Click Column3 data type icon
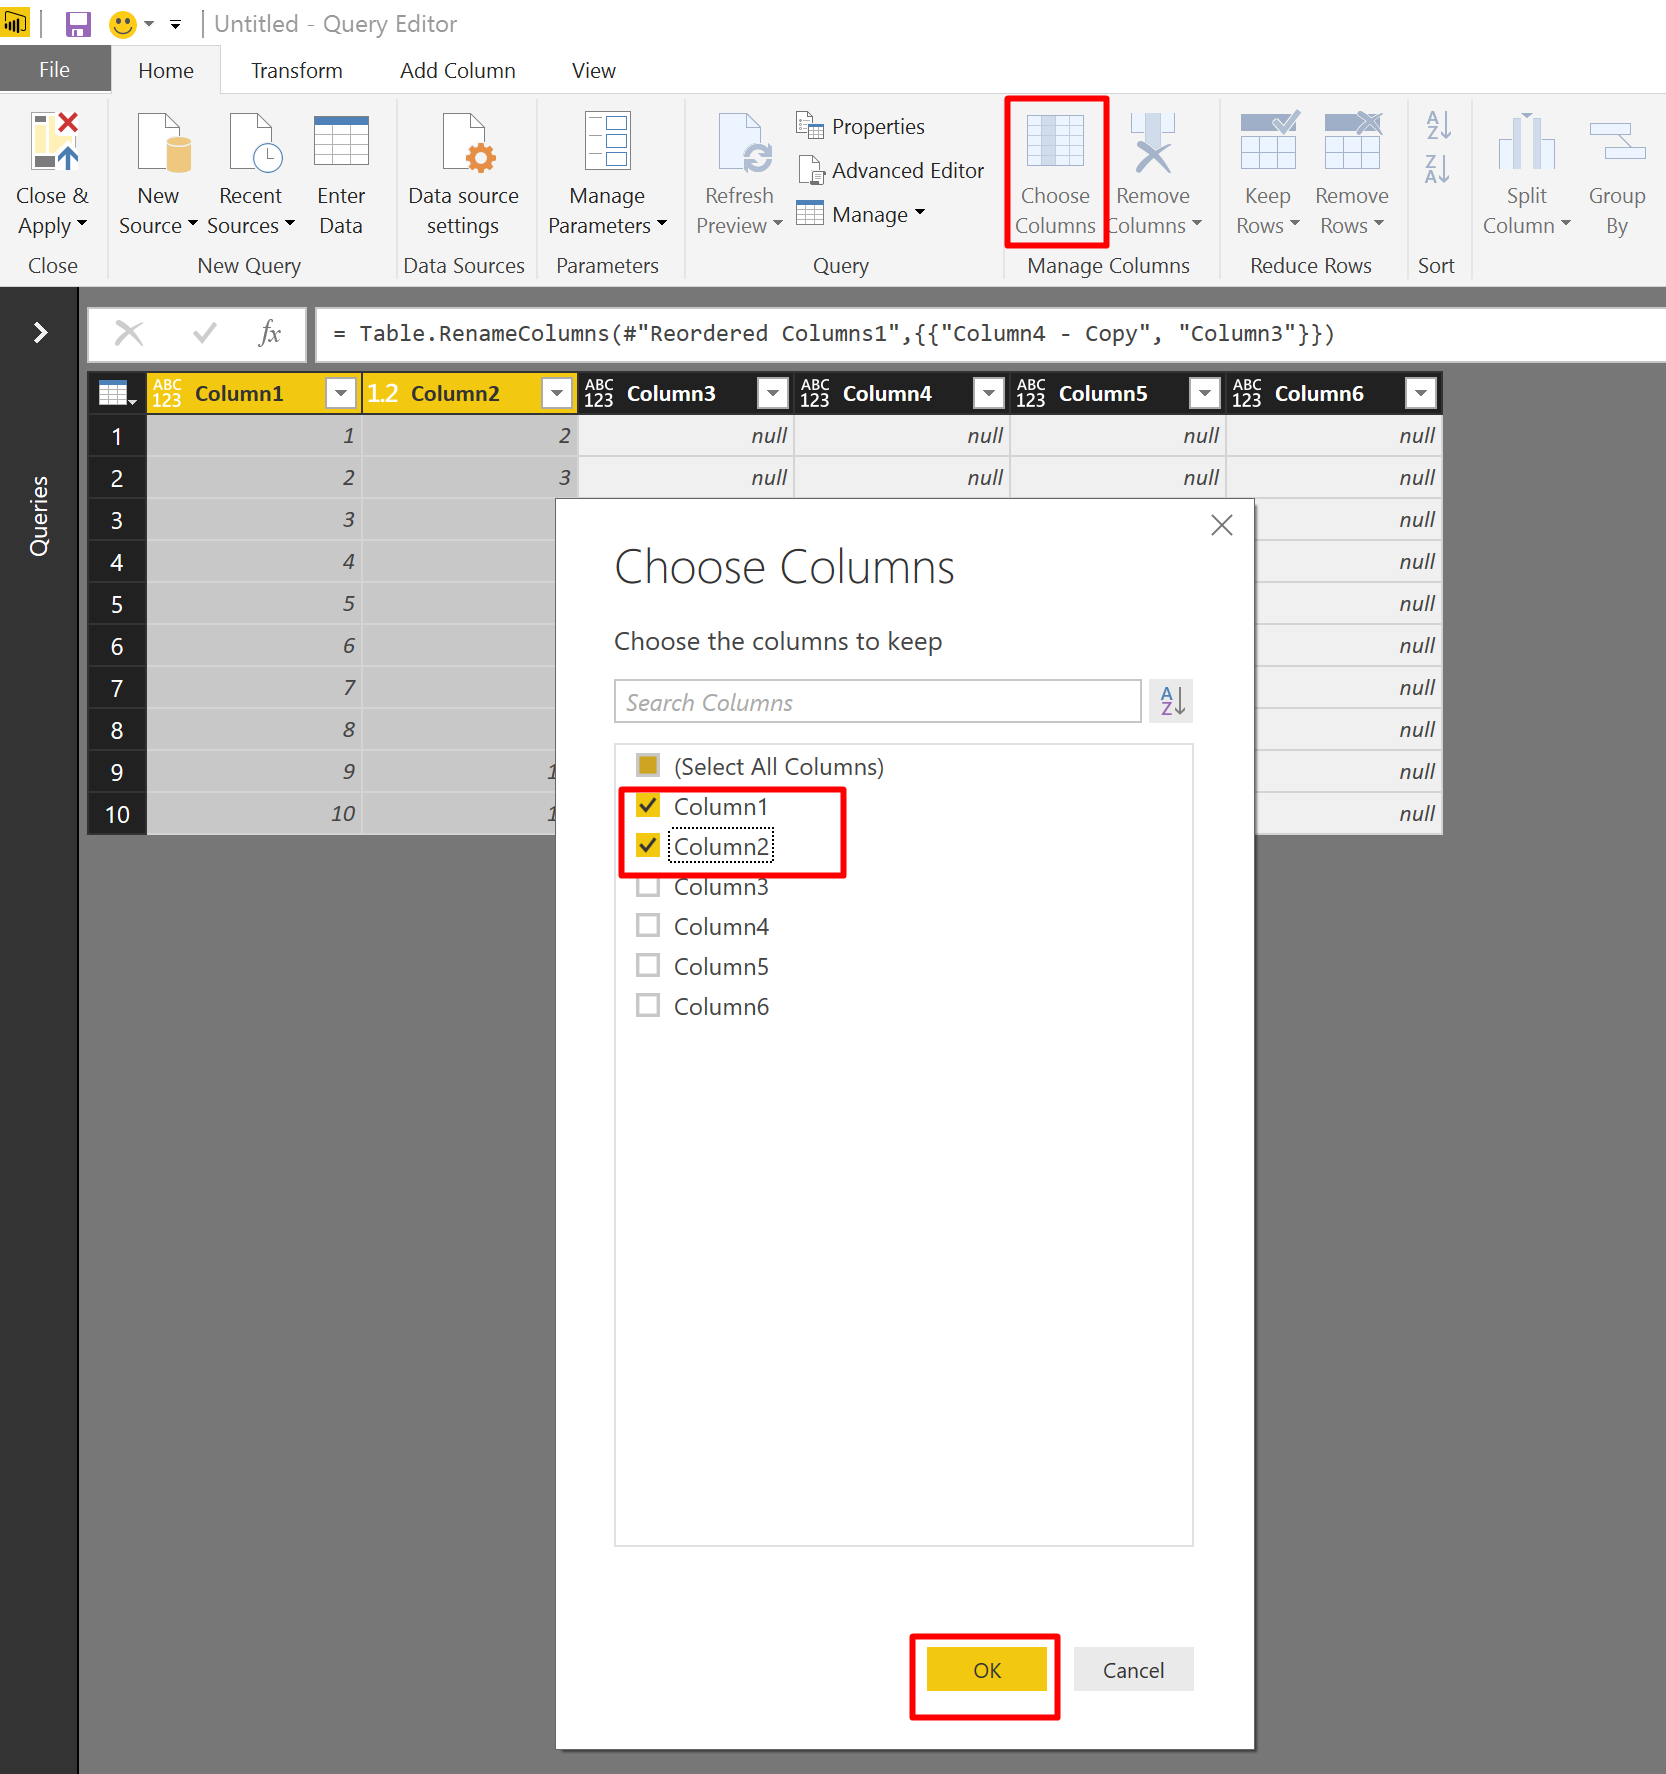 tap(599, 394)
